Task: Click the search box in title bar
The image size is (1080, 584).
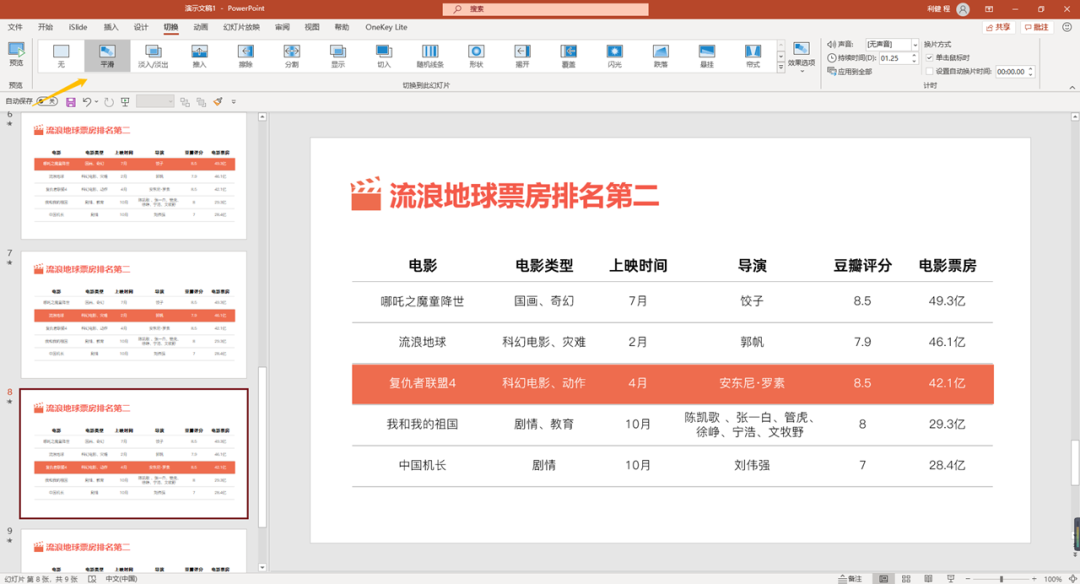Action: point(546,9)
